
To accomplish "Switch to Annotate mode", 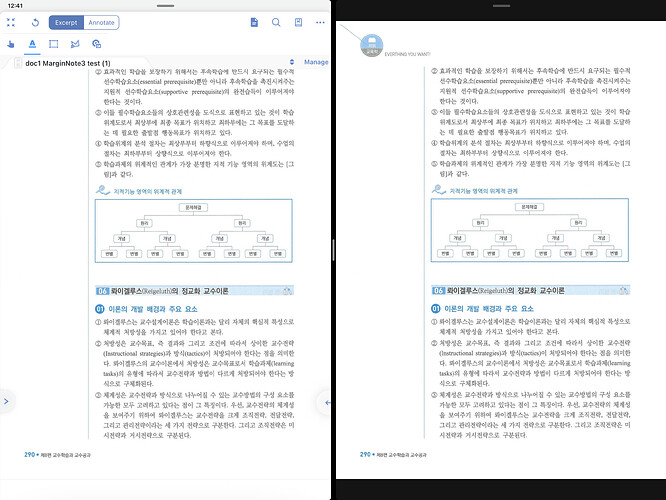I will pos(102,23).
